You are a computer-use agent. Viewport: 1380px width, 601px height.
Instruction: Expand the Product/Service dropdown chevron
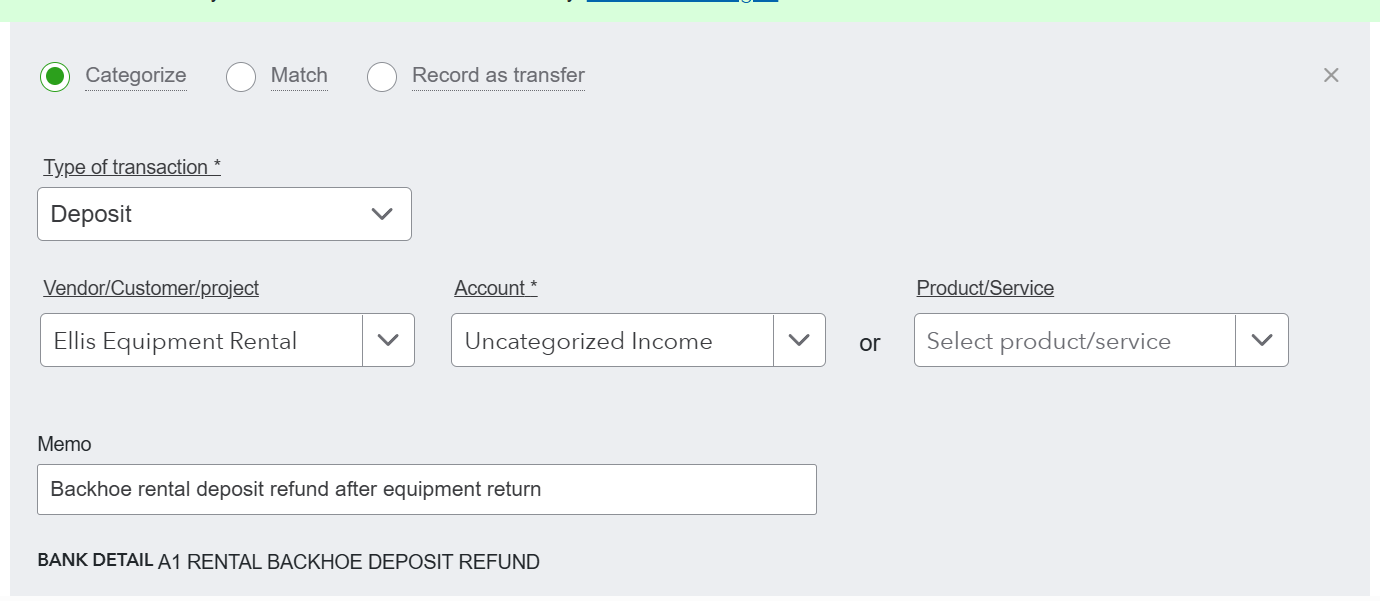1262,340
